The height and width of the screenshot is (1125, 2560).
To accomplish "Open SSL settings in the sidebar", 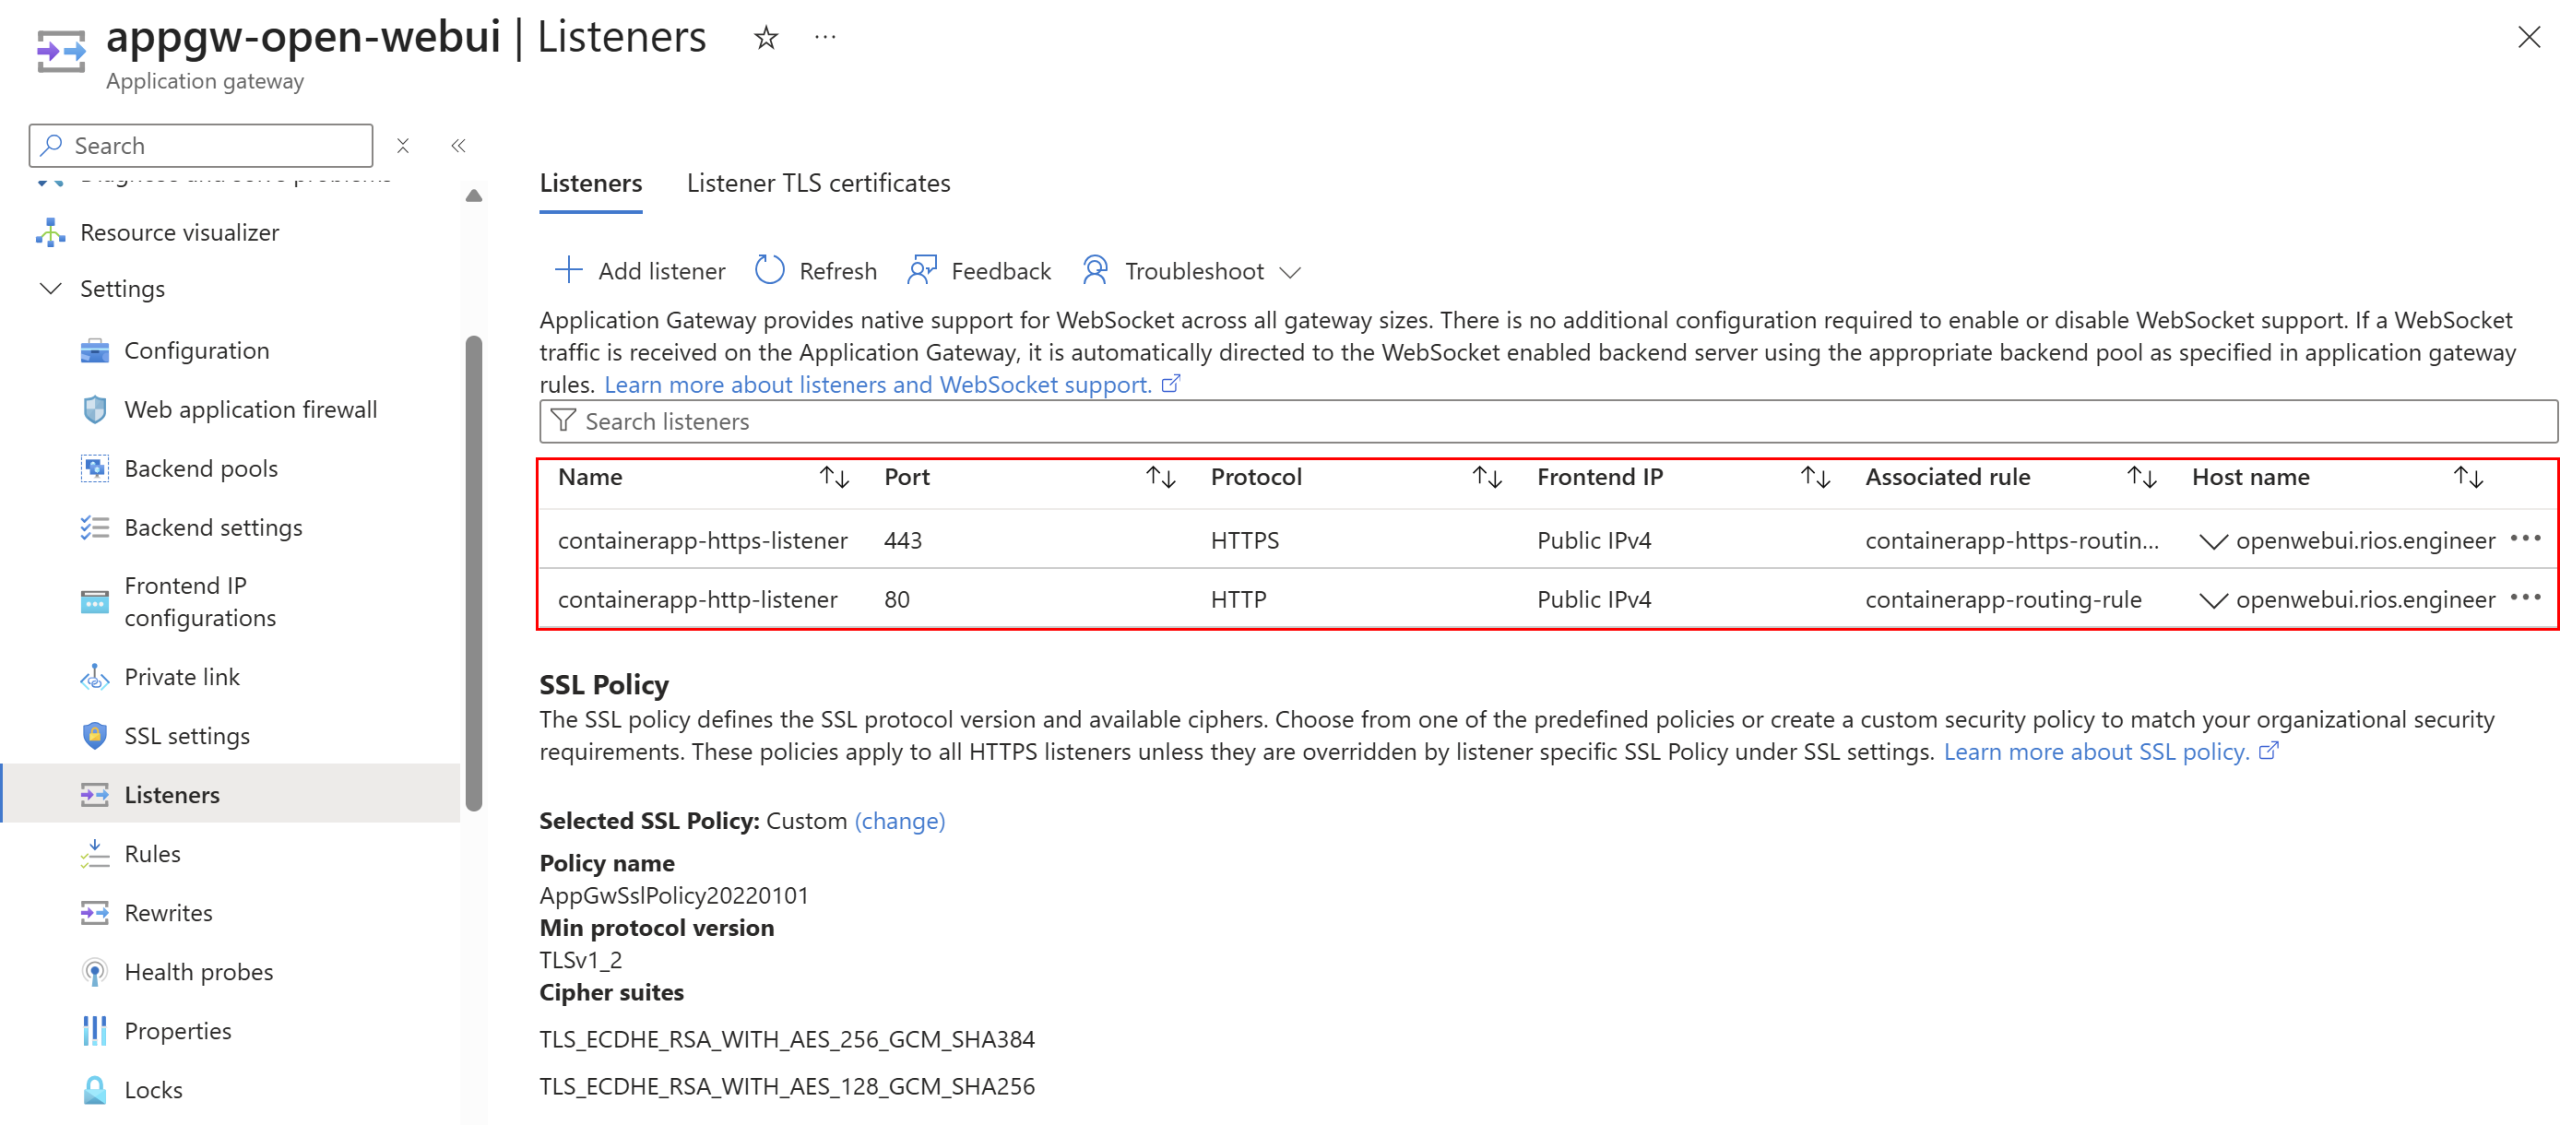I will pos(186,735).
